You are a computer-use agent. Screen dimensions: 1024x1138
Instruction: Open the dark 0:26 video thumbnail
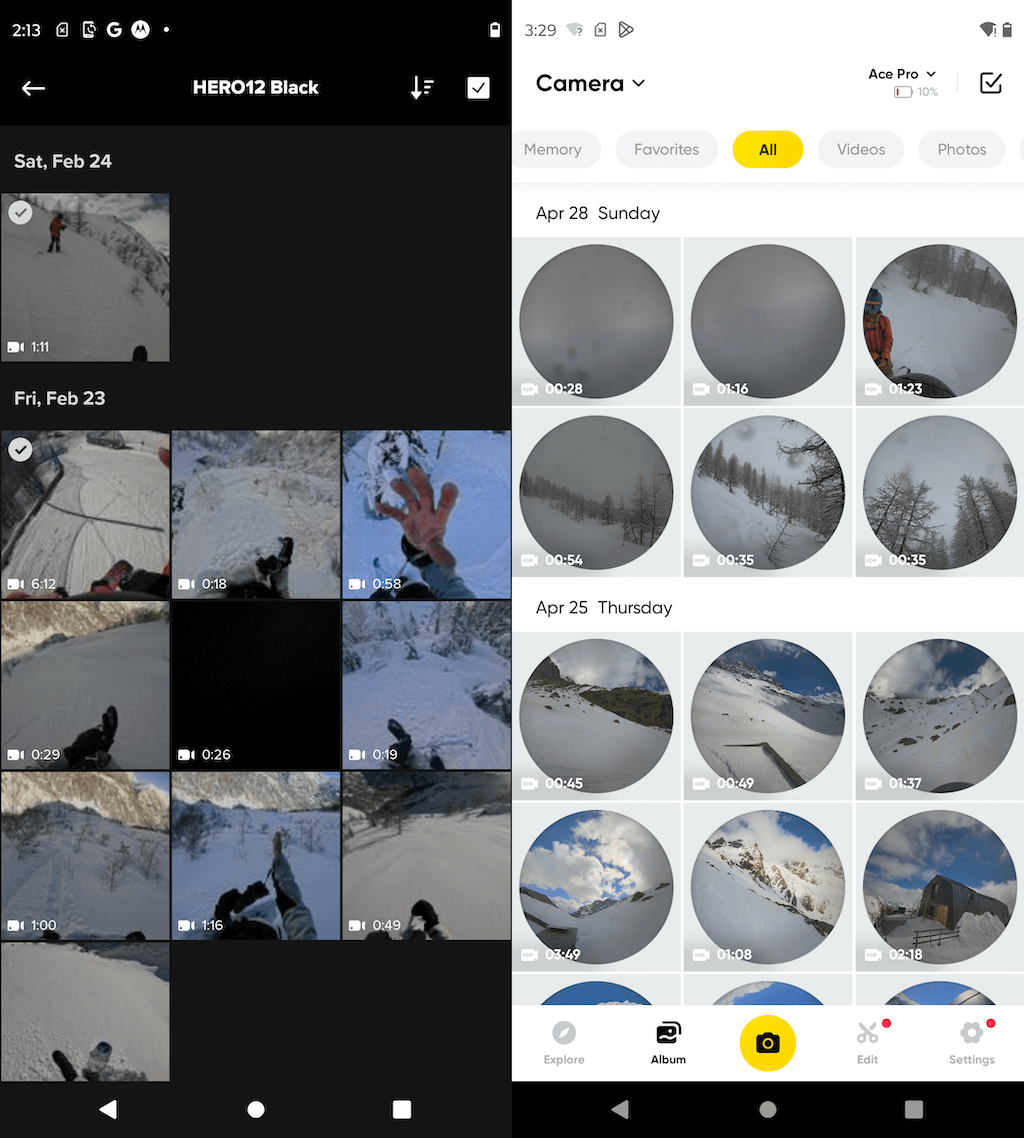255,685
